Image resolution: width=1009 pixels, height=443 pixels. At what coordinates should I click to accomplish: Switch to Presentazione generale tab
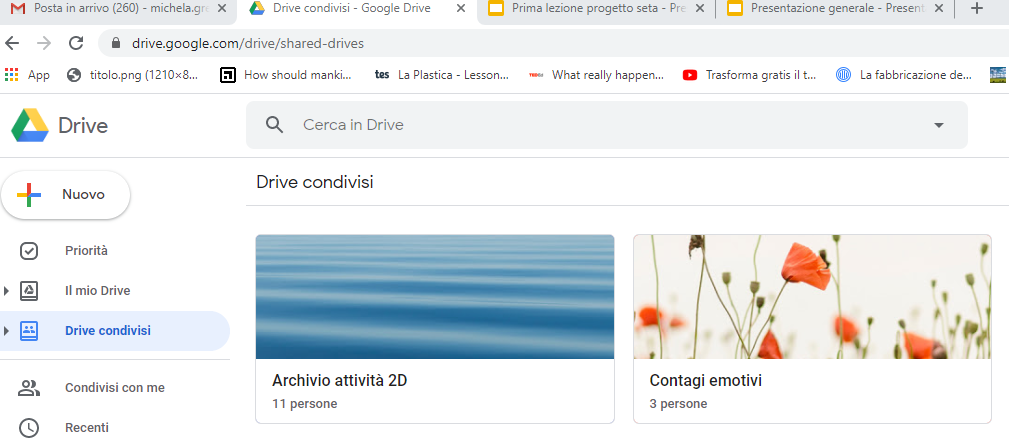pos(833,9)
